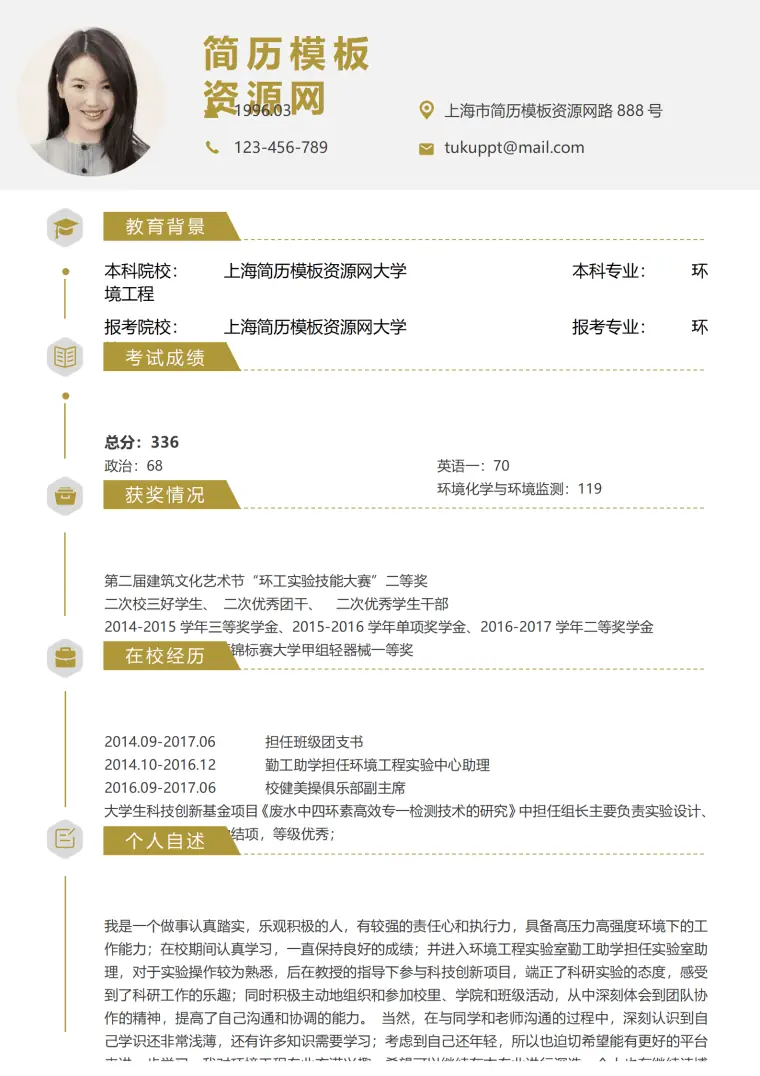Click the briefcase campus experience icon
This screenshot has height=1076, width=760.
[65, 657]
